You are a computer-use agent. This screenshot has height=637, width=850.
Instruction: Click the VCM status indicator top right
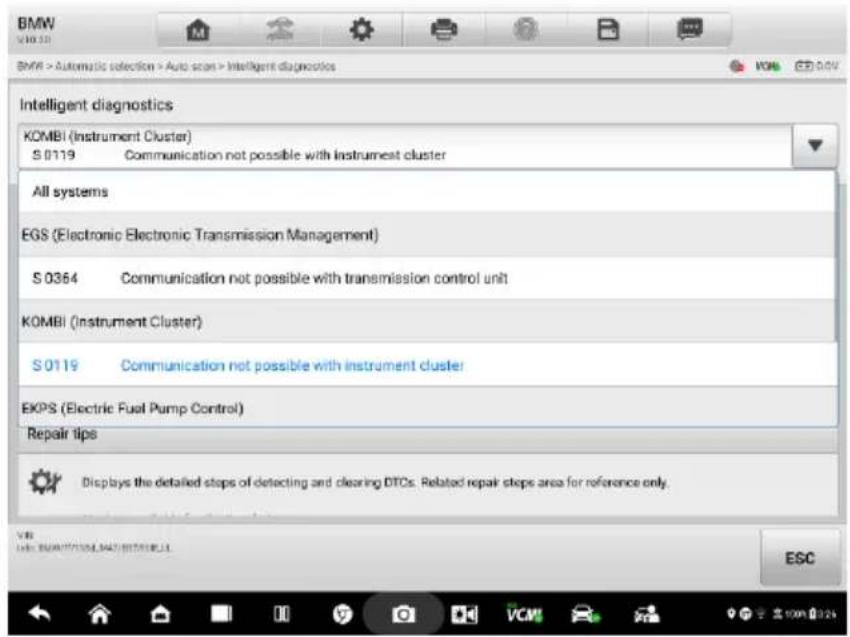768,66
